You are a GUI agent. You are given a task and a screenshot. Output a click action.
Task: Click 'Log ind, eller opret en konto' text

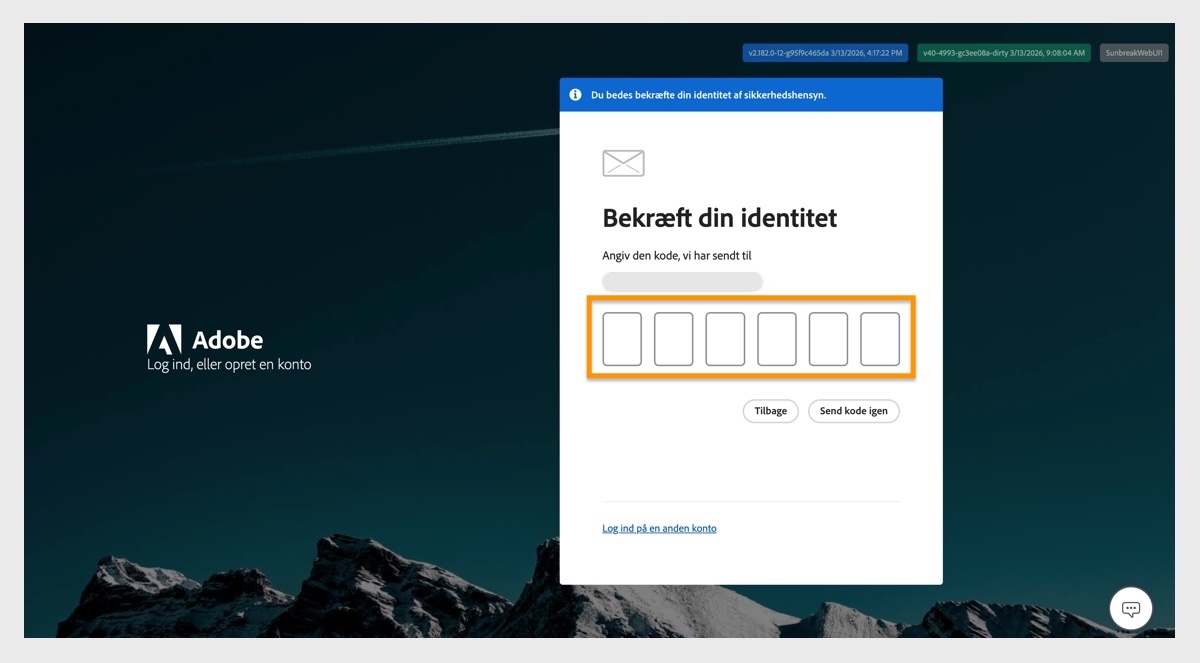click(229, 365)
